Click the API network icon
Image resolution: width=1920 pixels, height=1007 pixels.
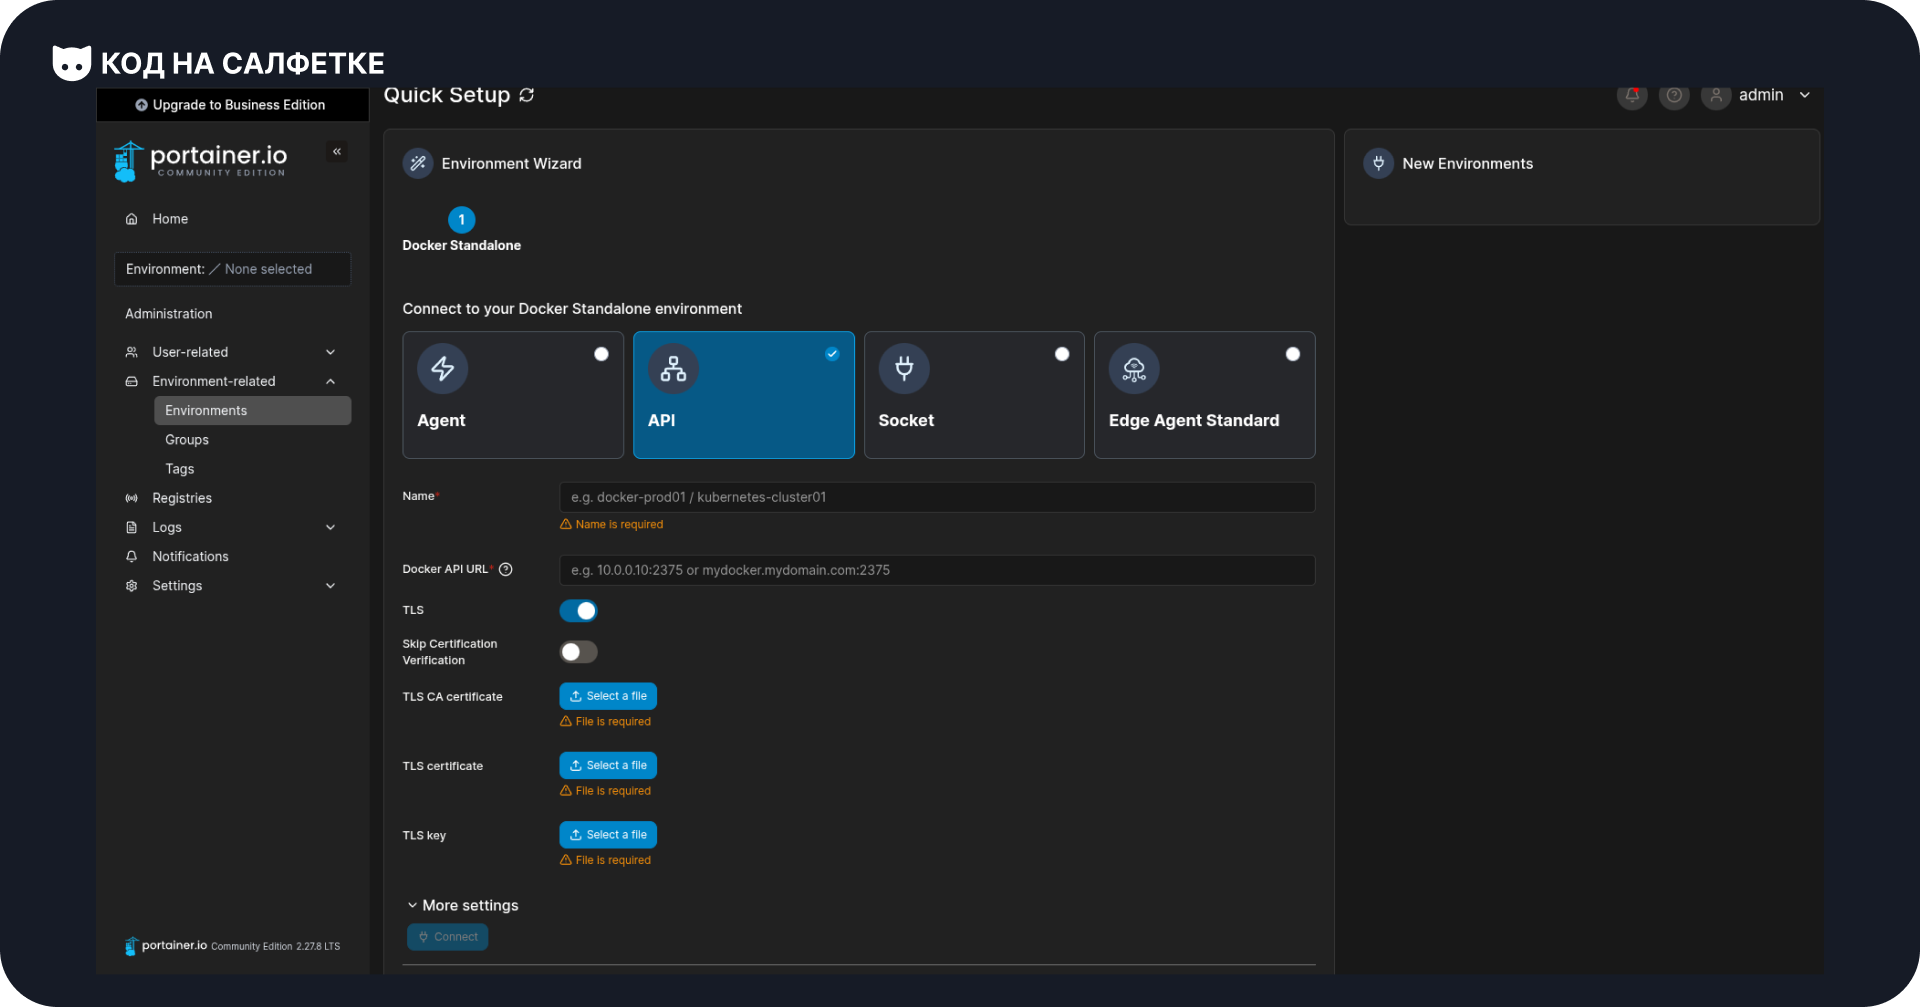click(673, 369)
